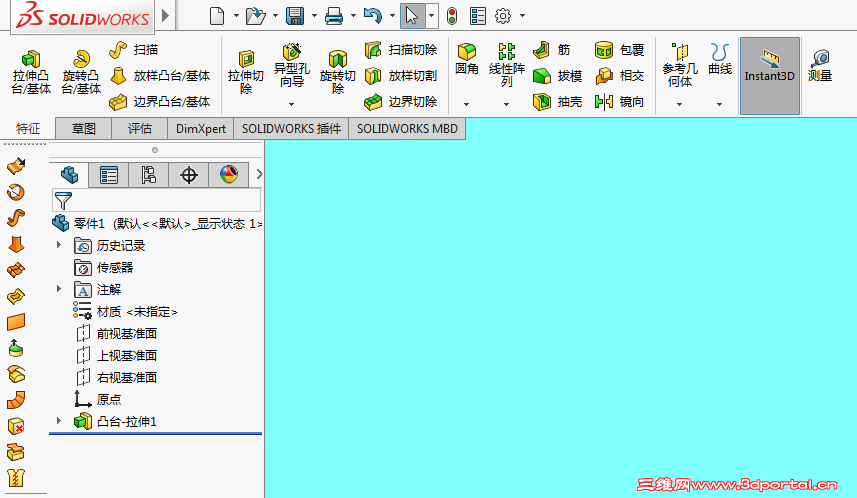Expand the Reference Geometry dropdown arrow
The width and height of the screenshot is (857, 498).
click(x=679, y=104)
